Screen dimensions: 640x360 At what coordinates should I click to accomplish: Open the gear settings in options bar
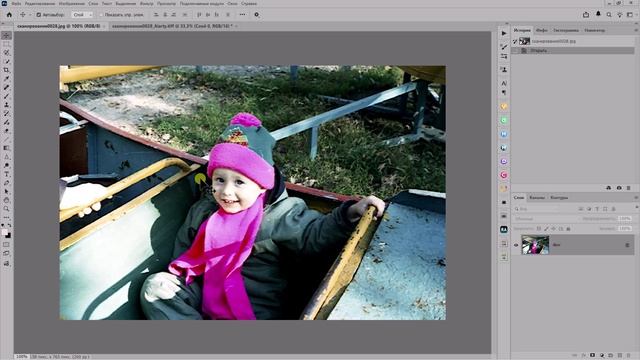point(256,15)
